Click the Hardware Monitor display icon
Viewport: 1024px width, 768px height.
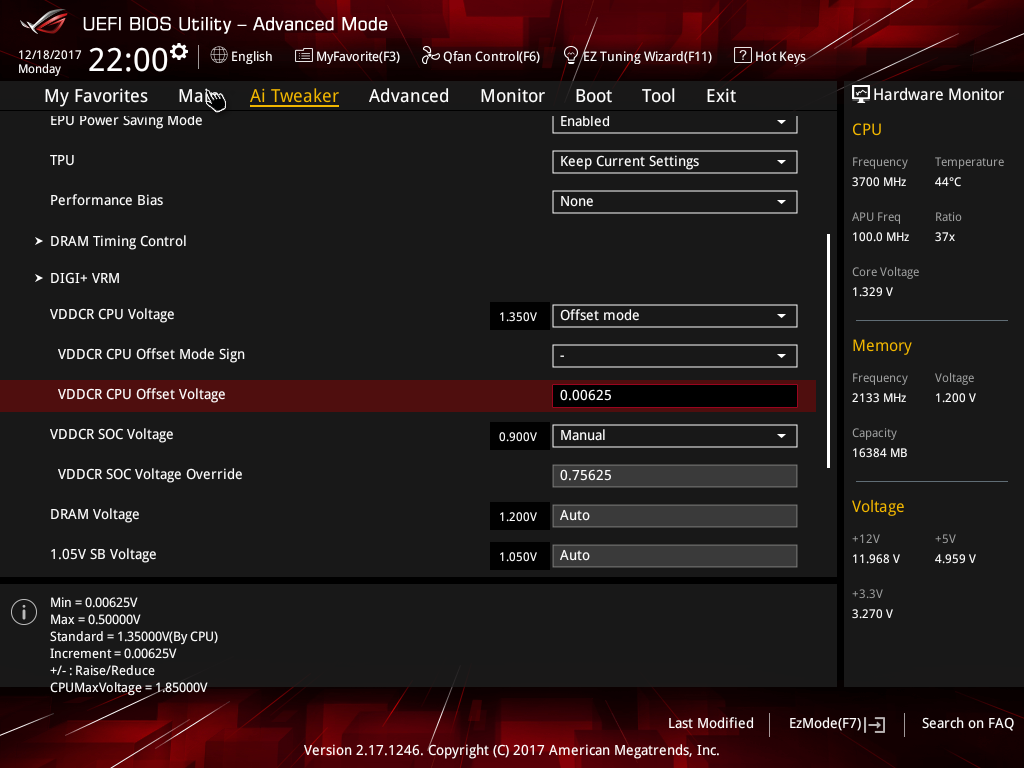pyautogui.click(x=861, y=95)
